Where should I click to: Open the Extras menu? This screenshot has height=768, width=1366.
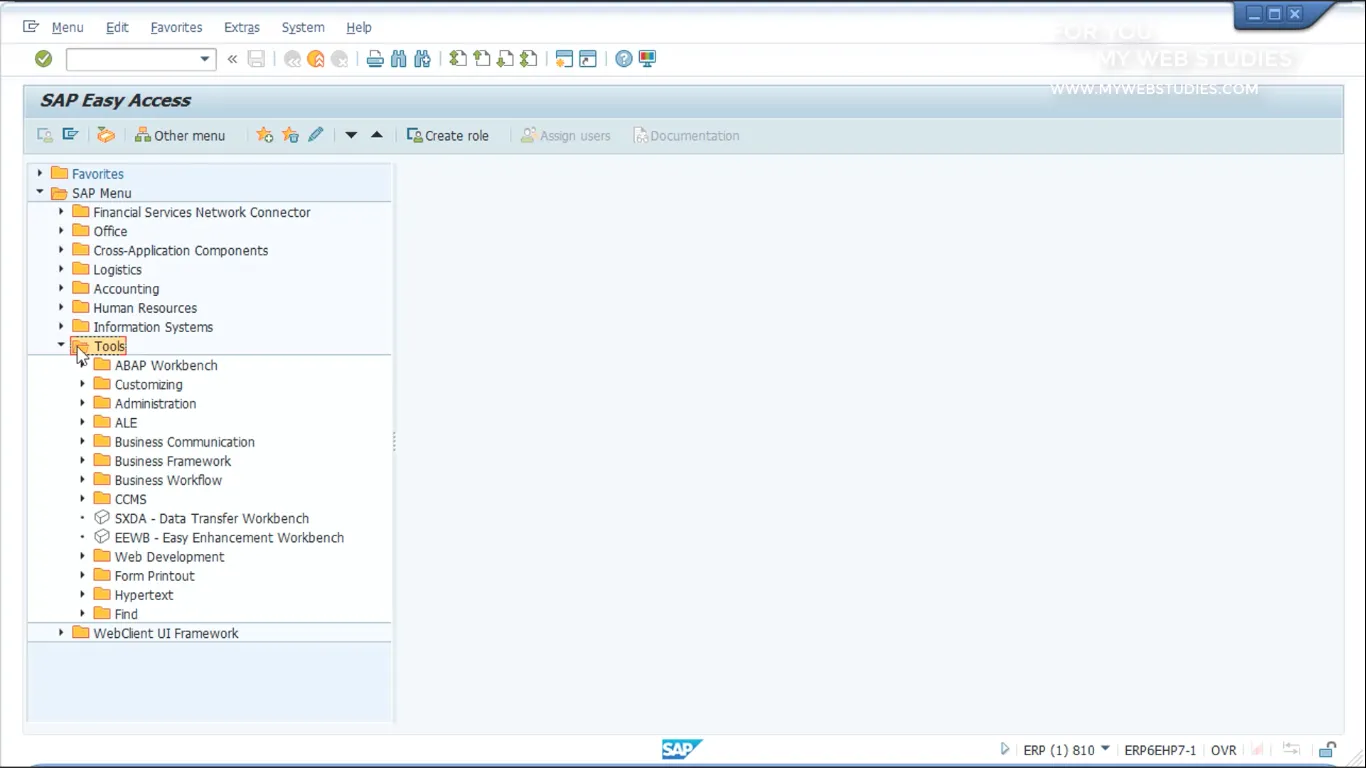[242, 27]
